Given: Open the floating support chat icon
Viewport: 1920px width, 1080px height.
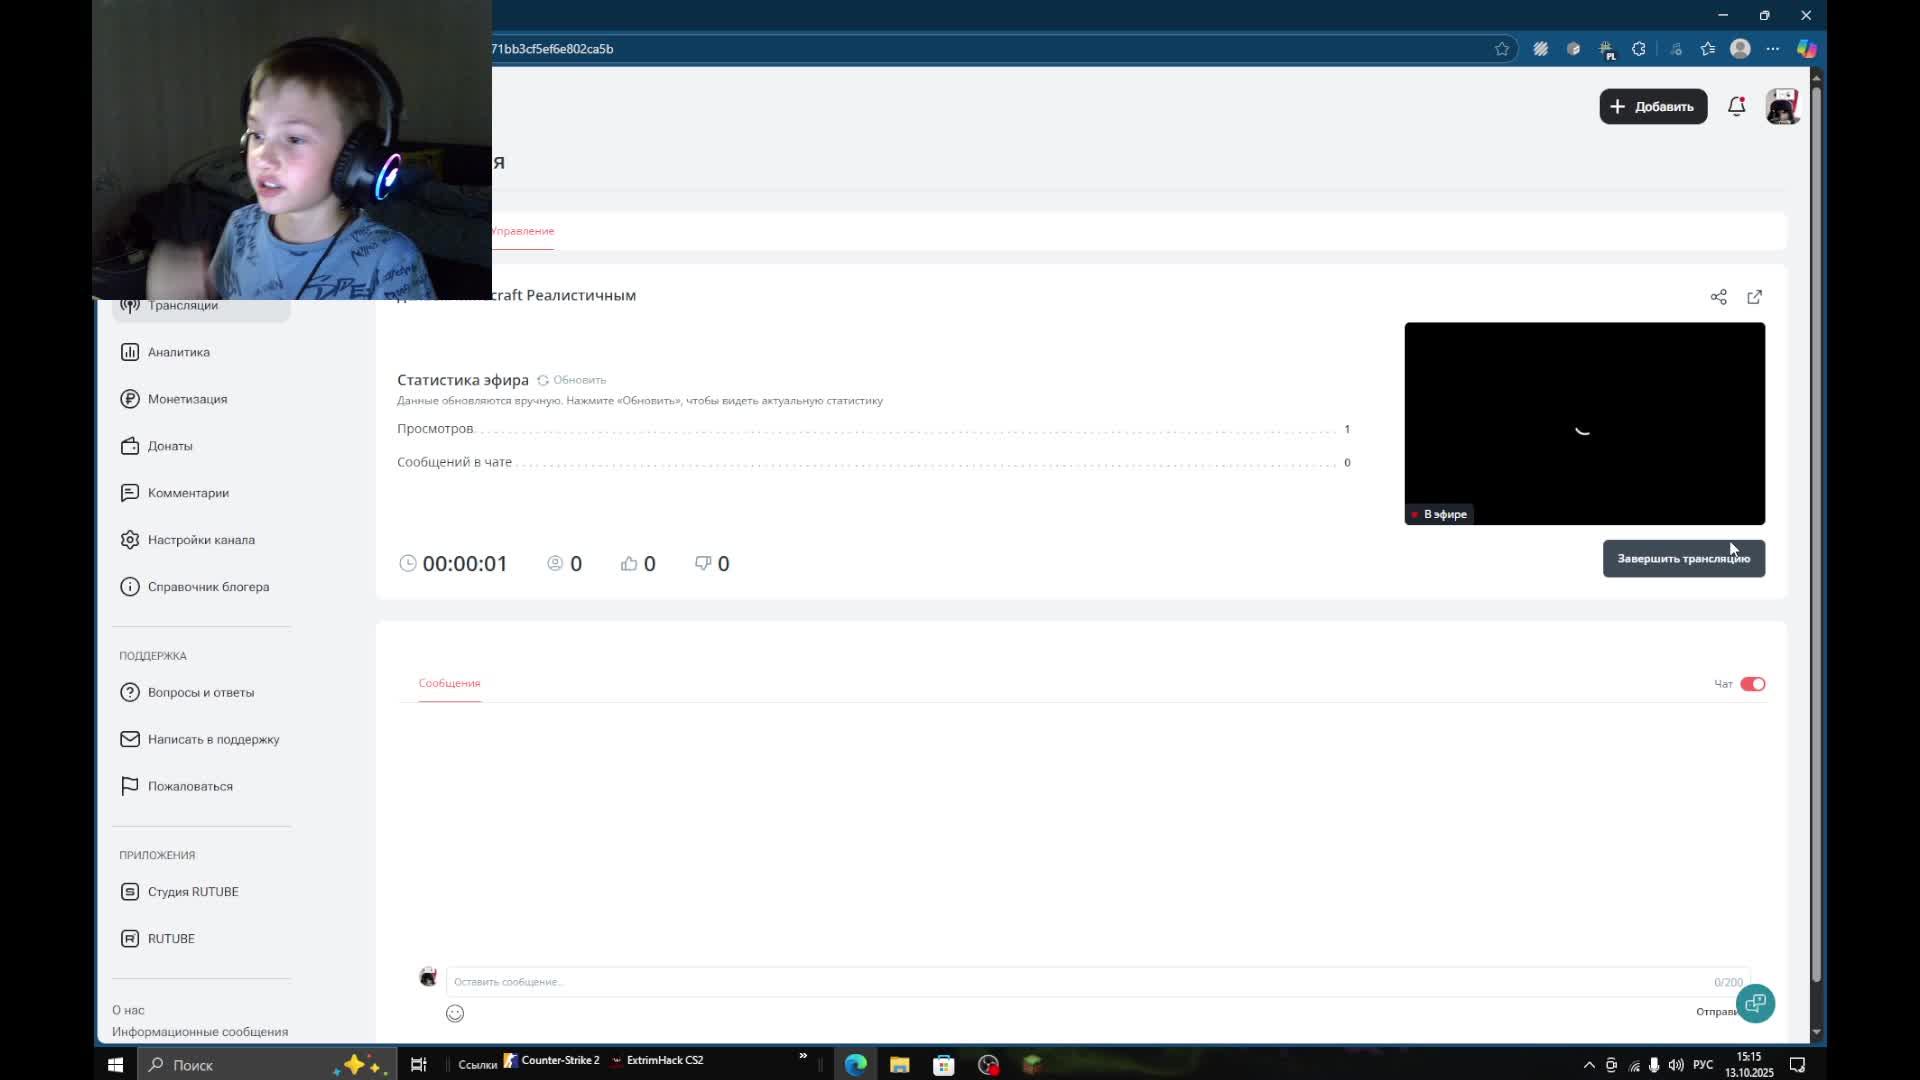Looking at the screenshot, I should point(1755,1003).
